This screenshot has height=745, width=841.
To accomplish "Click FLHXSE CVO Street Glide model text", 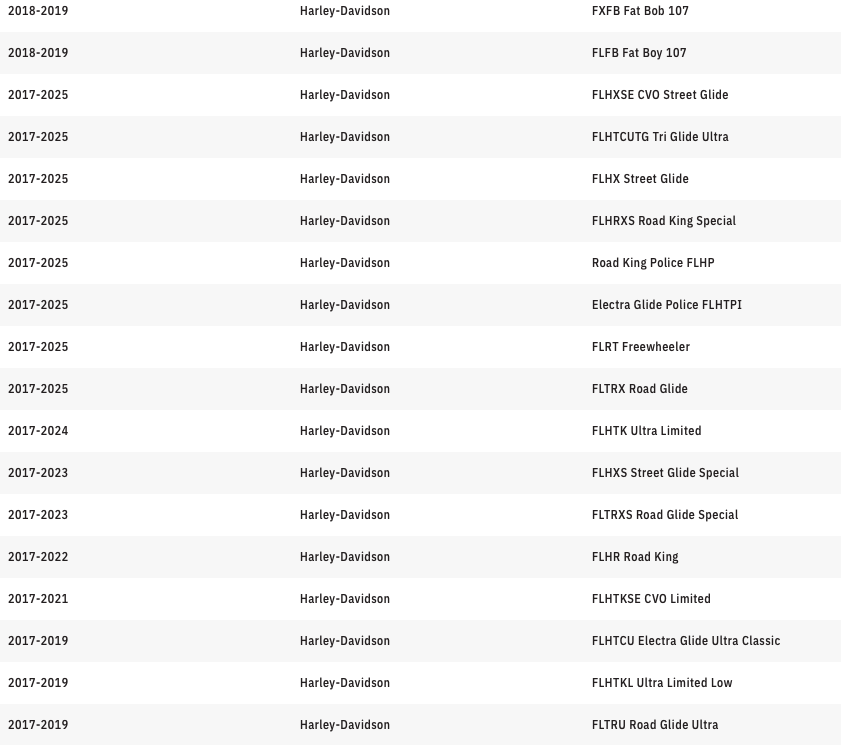I will pyautogui.click(x=660, y=95).
